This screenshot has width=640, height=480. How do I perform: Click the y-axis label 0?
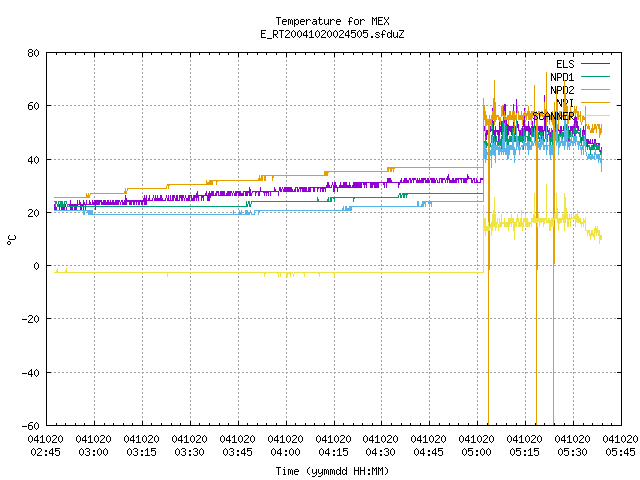coord(37,266)
